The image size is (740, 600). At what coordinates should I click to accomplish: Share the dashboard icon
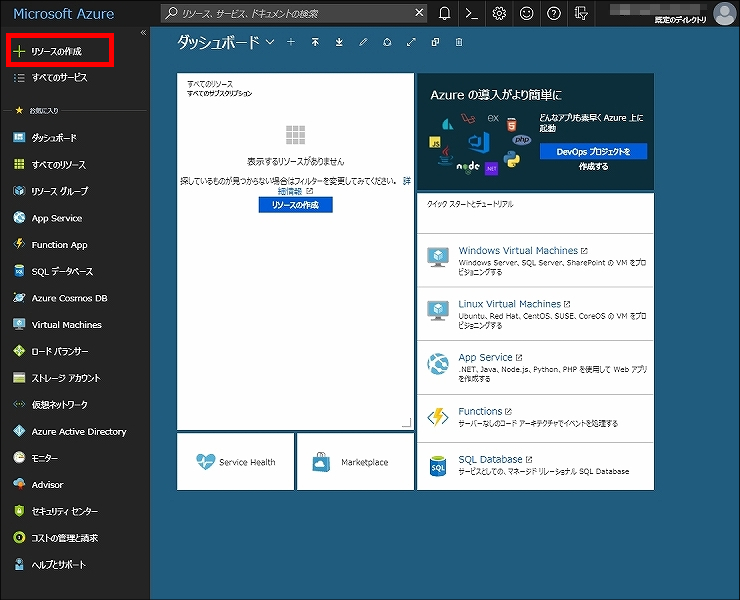387,42
